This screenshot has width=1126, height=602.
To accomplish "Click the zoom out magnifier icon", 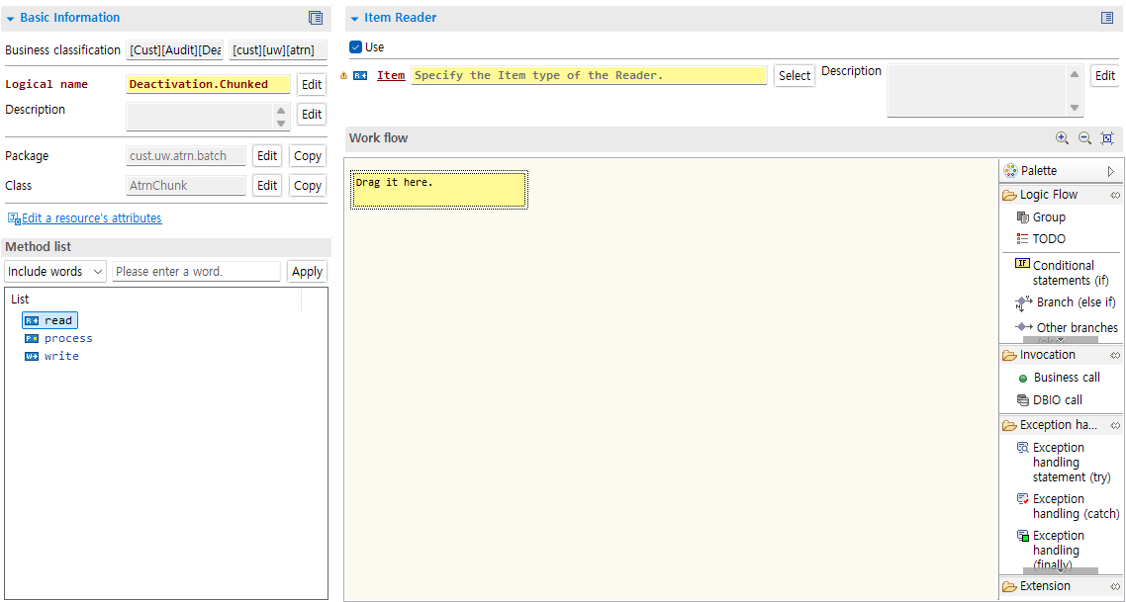I will point(1084,138).
